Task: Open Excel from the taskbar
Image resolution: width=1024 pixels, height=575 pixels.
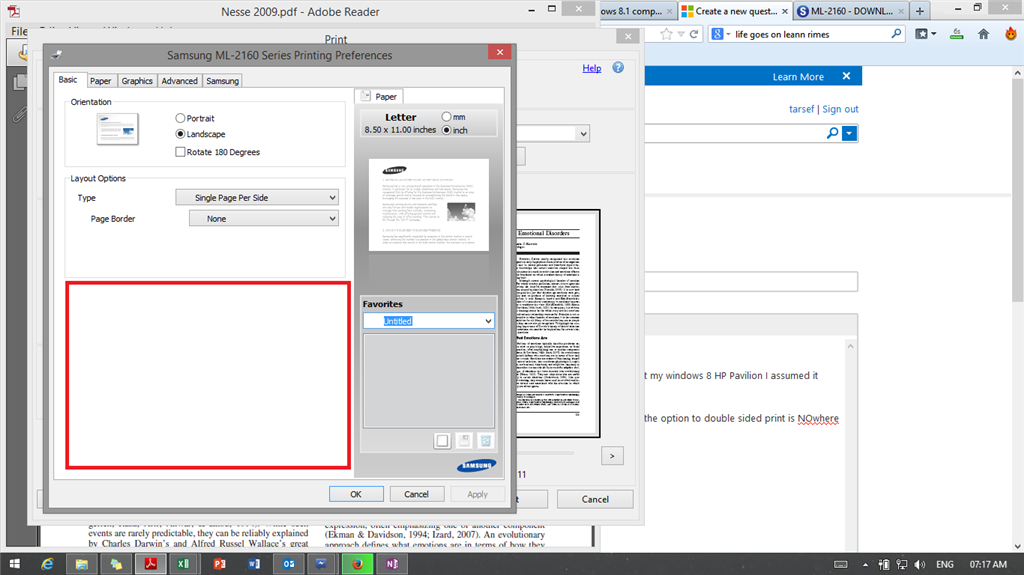Action: click(x=184, y=564)
